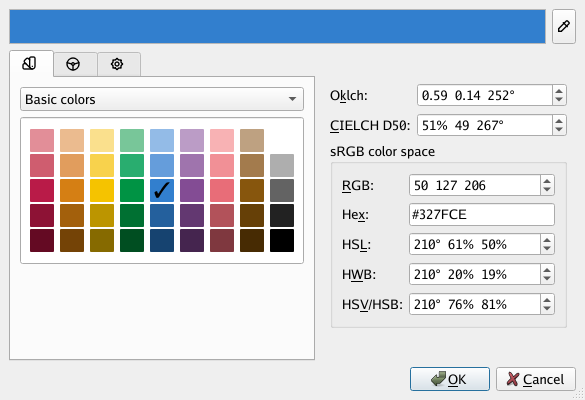The width and height of the screenshot is (585, 400).
Task: Click the HWB spinbox up arrow
Action: pyautogui.click(x=547, y=270)
